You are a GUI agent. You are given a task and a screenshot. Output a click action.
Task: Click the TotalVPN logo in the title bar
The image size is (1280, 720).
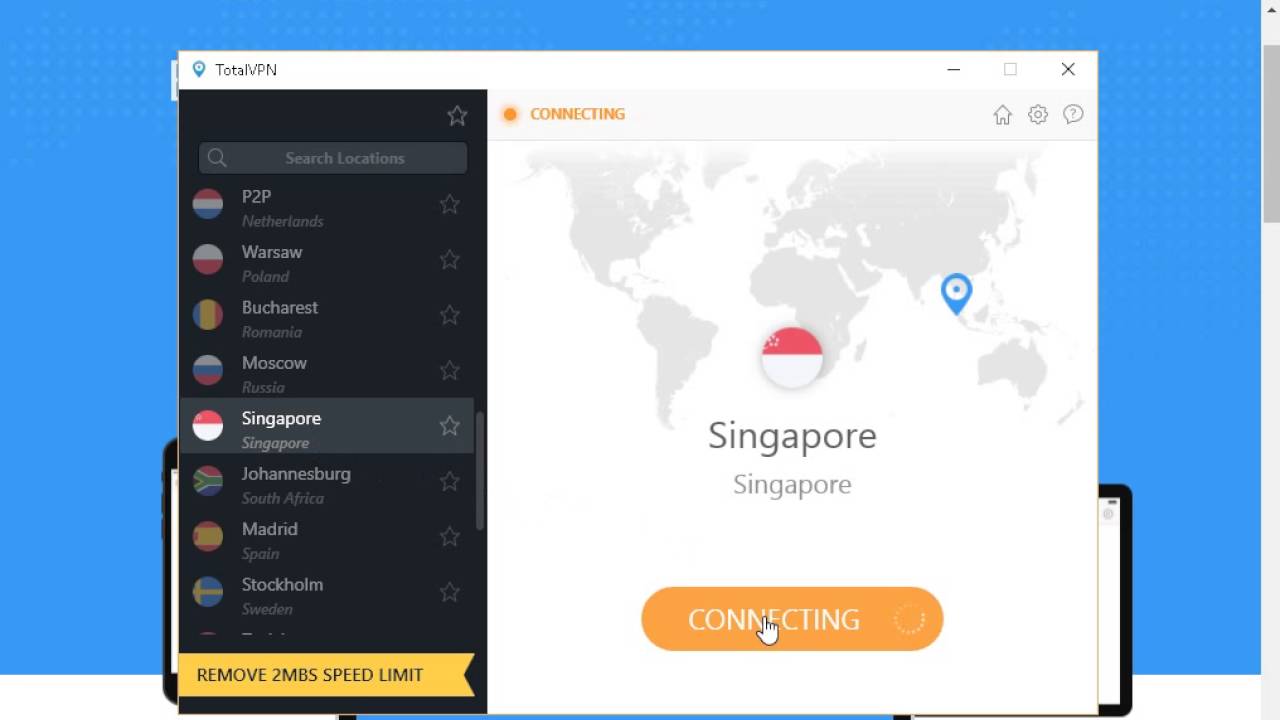(198, 70)
